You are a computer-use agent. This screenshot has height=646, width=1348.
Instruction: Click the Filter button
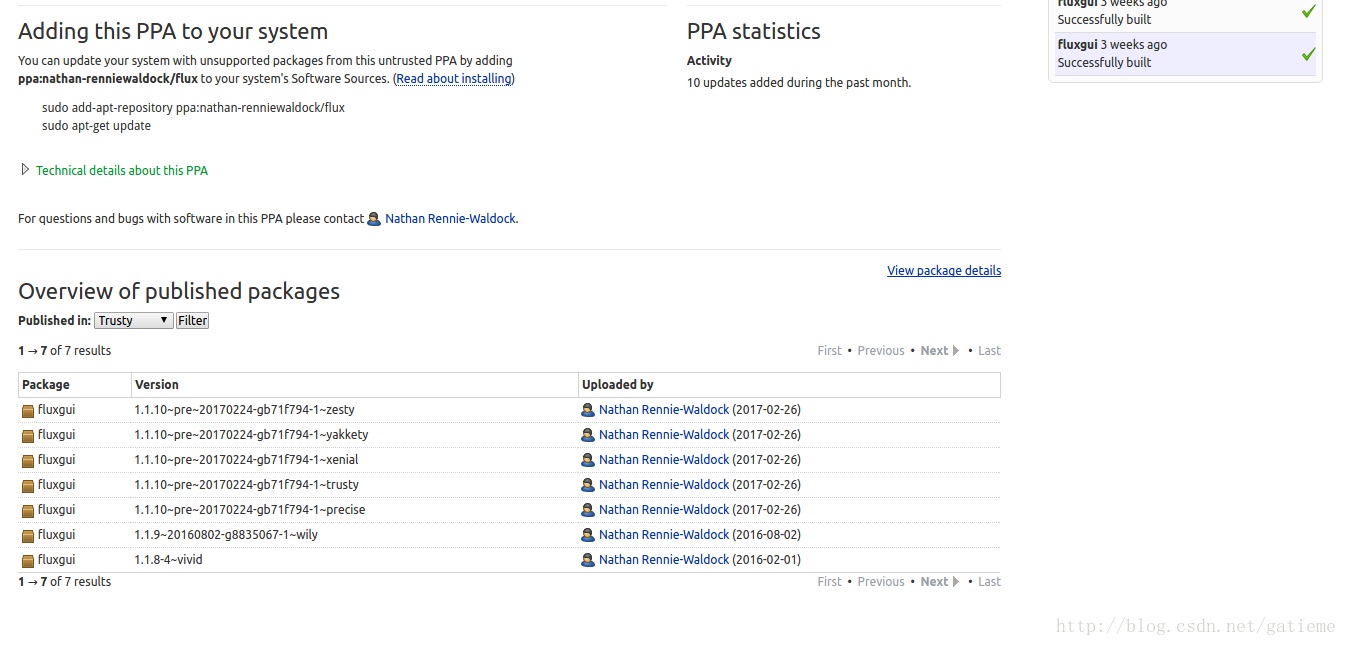(x=193, y=321)
